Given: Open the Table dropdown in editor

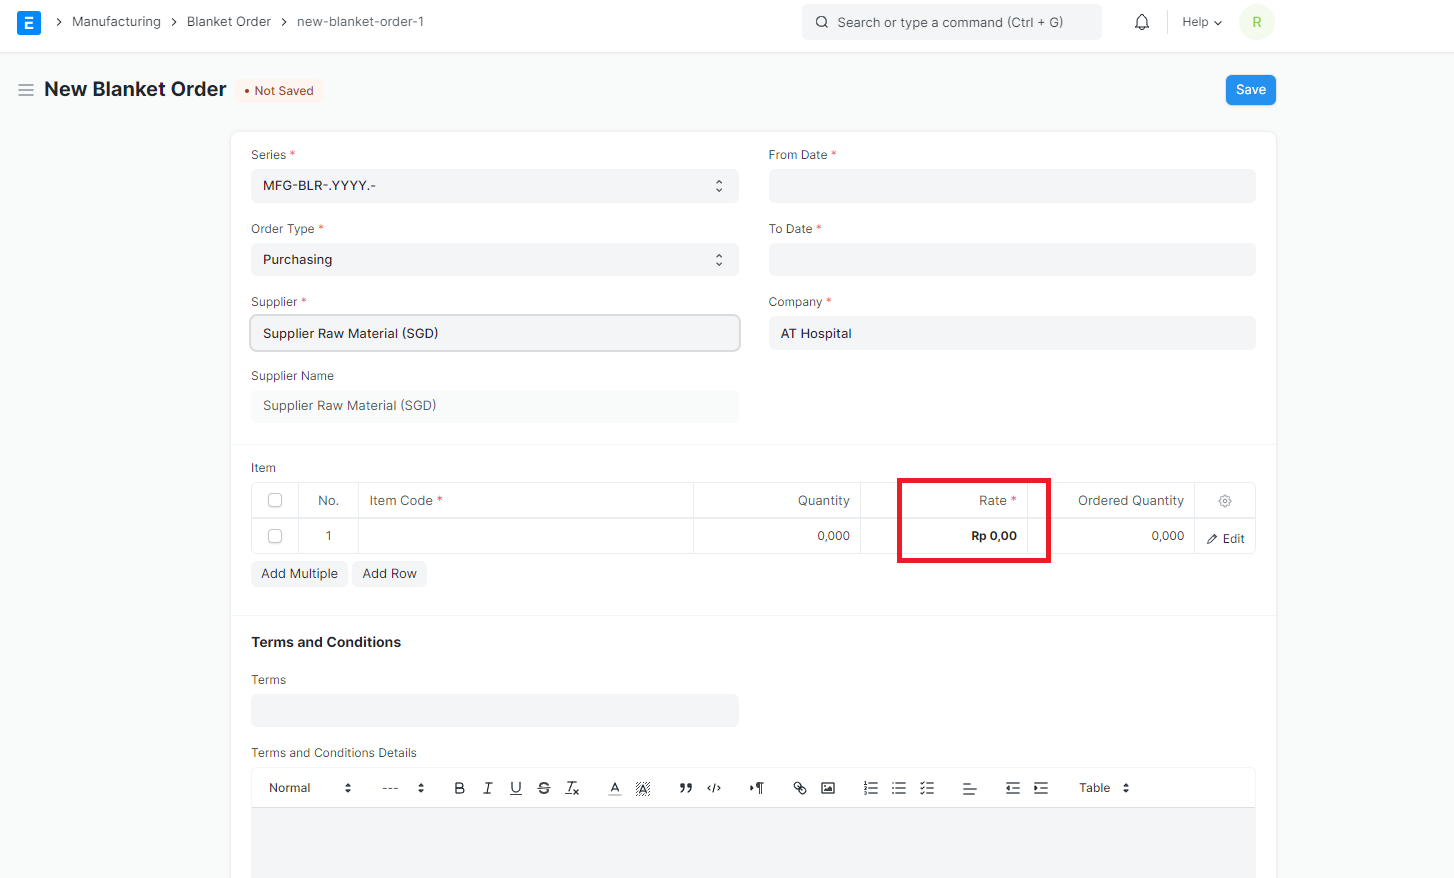Looking at the screenshot, I should pyautogui.click(x=1104, y=788).
